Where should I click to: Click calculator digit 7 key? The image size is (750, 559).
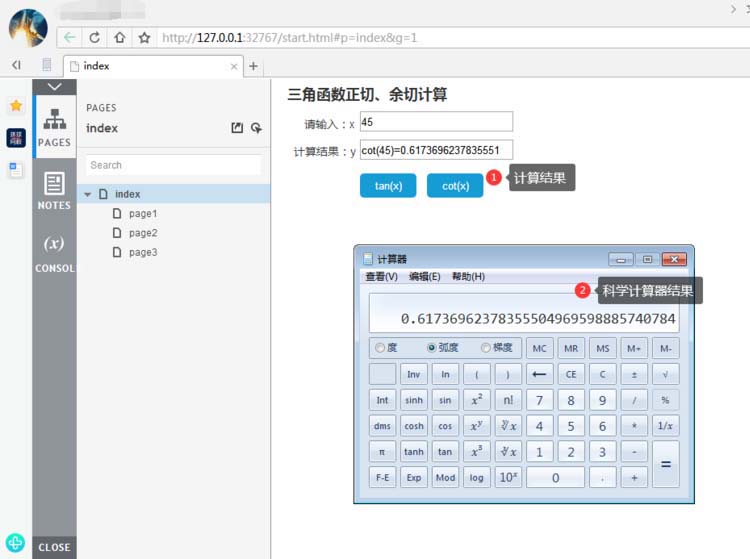click(539, 400)
